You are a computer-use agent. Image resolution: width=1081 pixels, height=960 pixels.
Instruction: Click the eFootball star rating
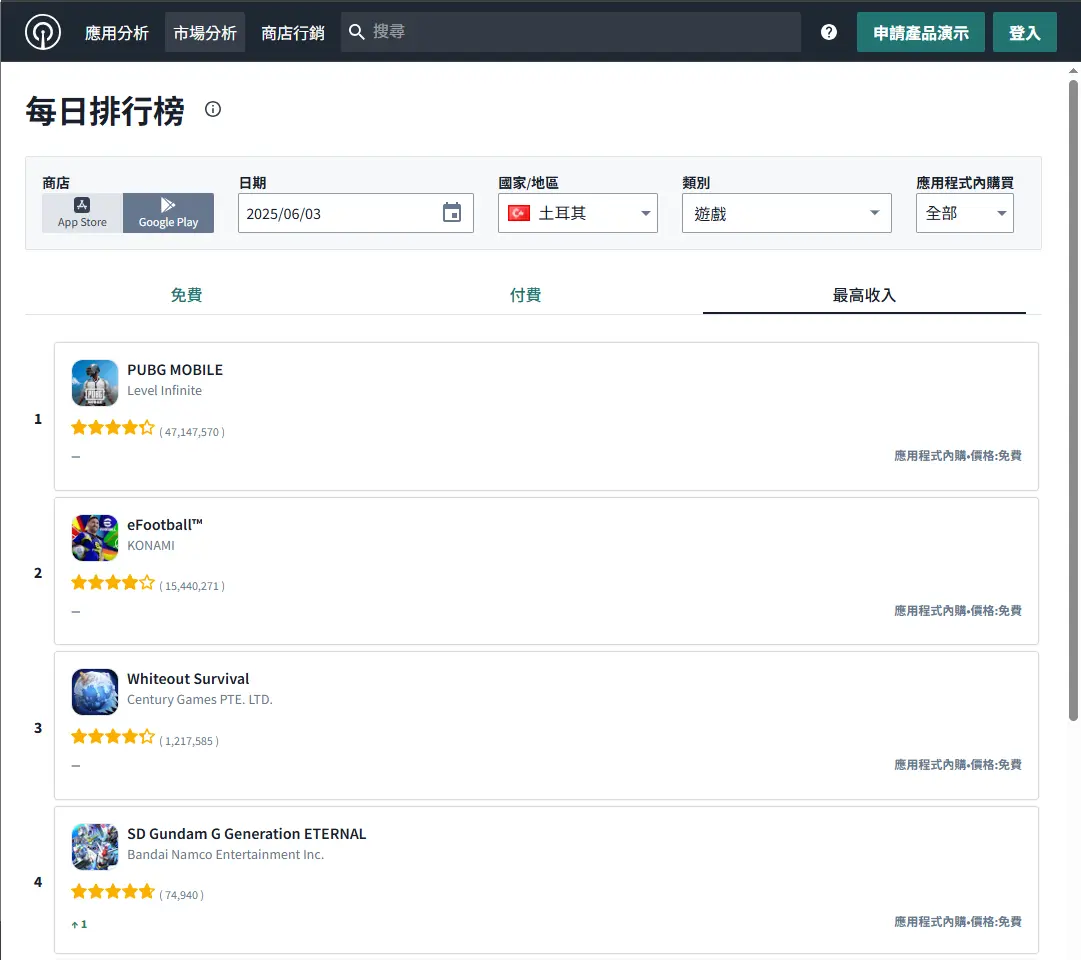tap(113, 583)
